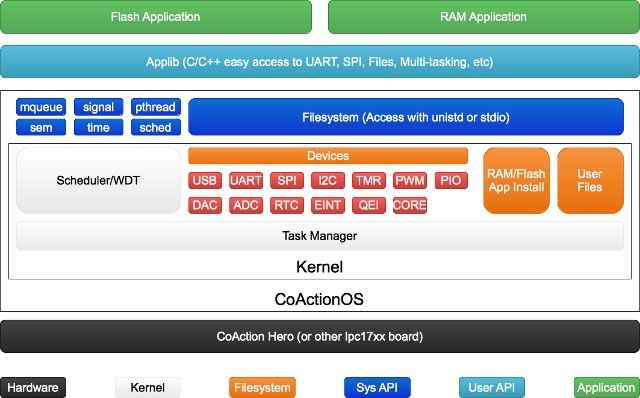Click the mqueue API block
The height and width of the screenshot is (398, 640).
click(x=41, y=107)
